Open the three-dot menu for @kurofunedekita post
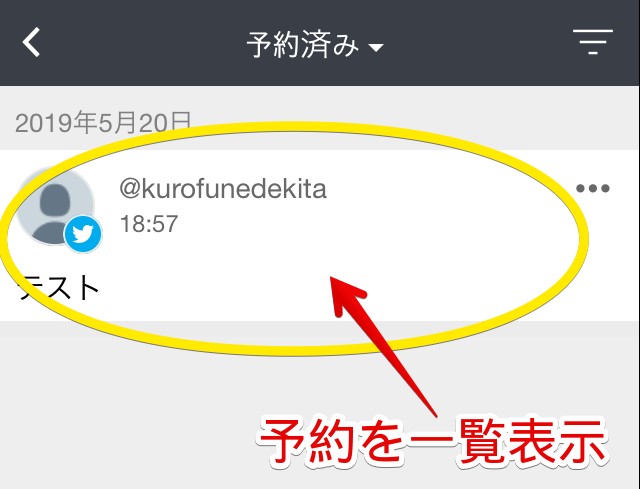This screenshot has width=640, height=489. [593, 188]
